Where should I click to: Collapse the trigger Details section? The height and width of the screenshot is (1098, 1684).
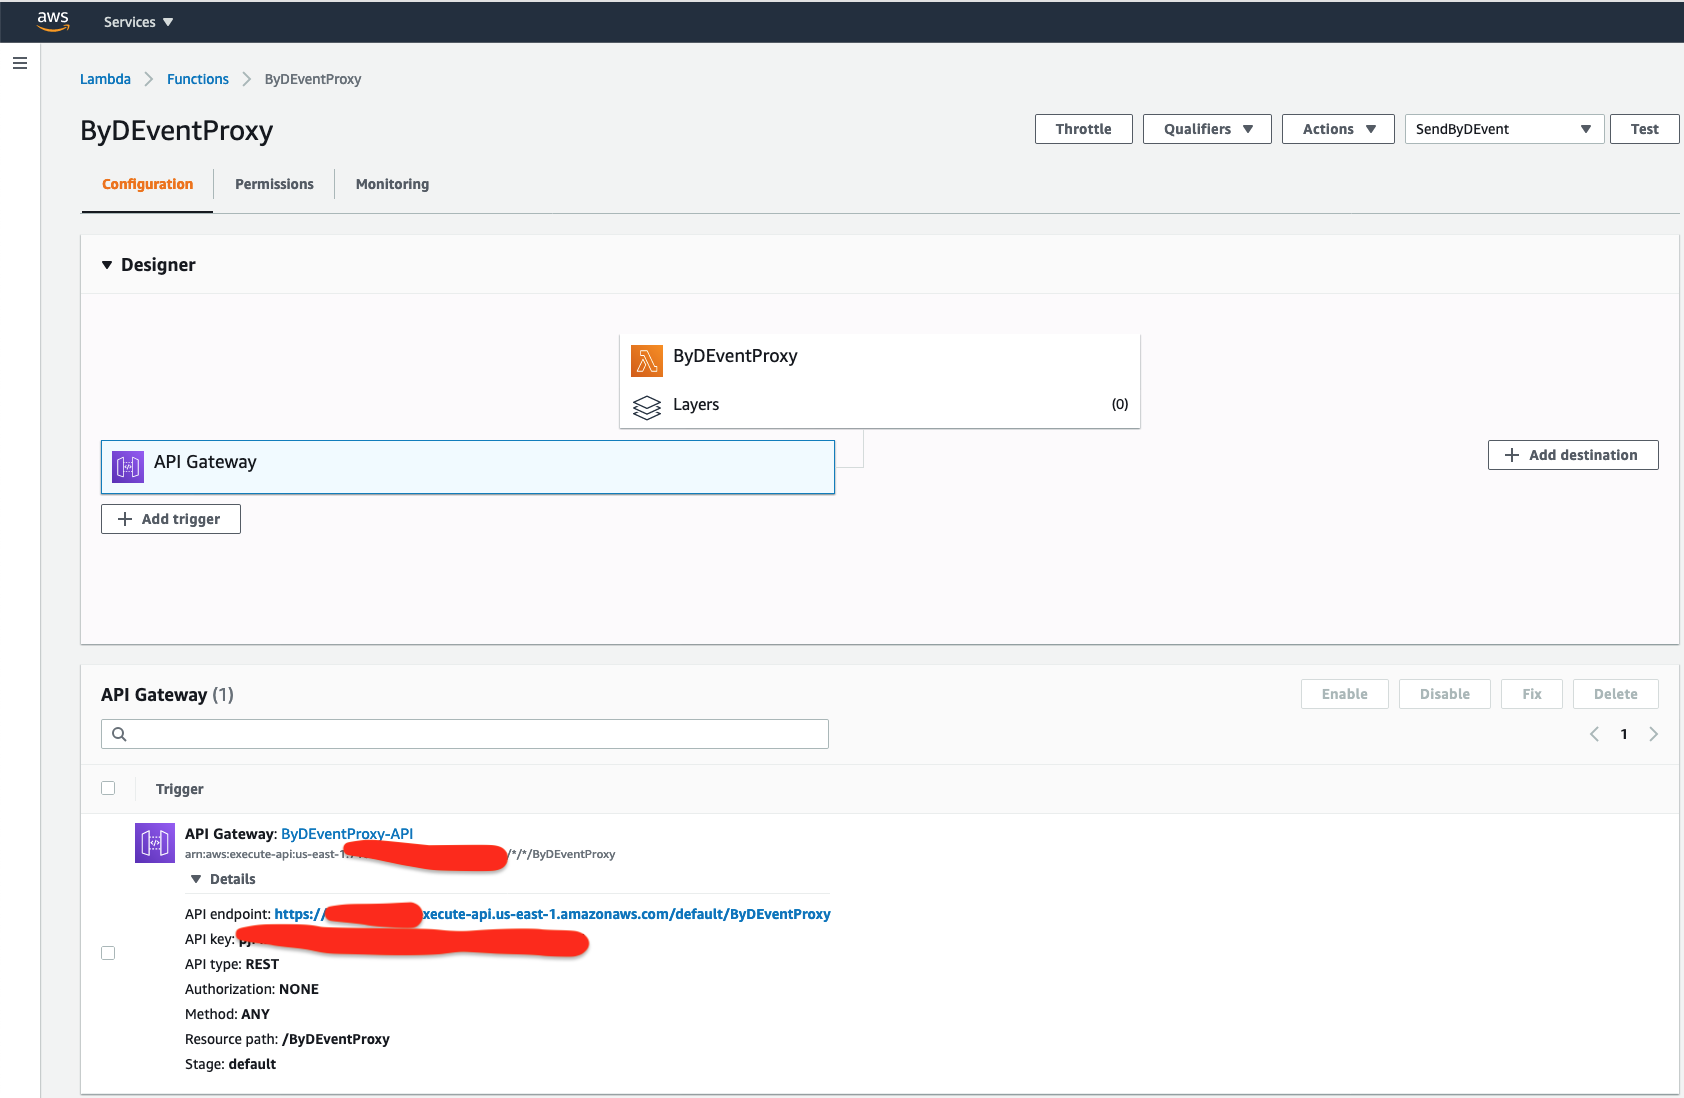coord(196,879)
